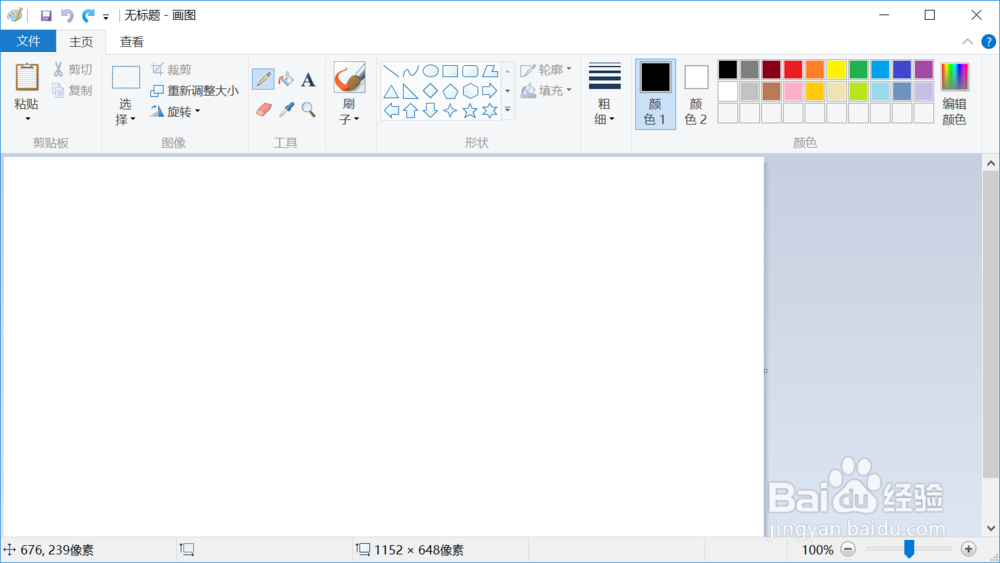Viewport: 1000px width, 563px height.
Task: Switch to the View tab
Action: click(x=131, y=41)
